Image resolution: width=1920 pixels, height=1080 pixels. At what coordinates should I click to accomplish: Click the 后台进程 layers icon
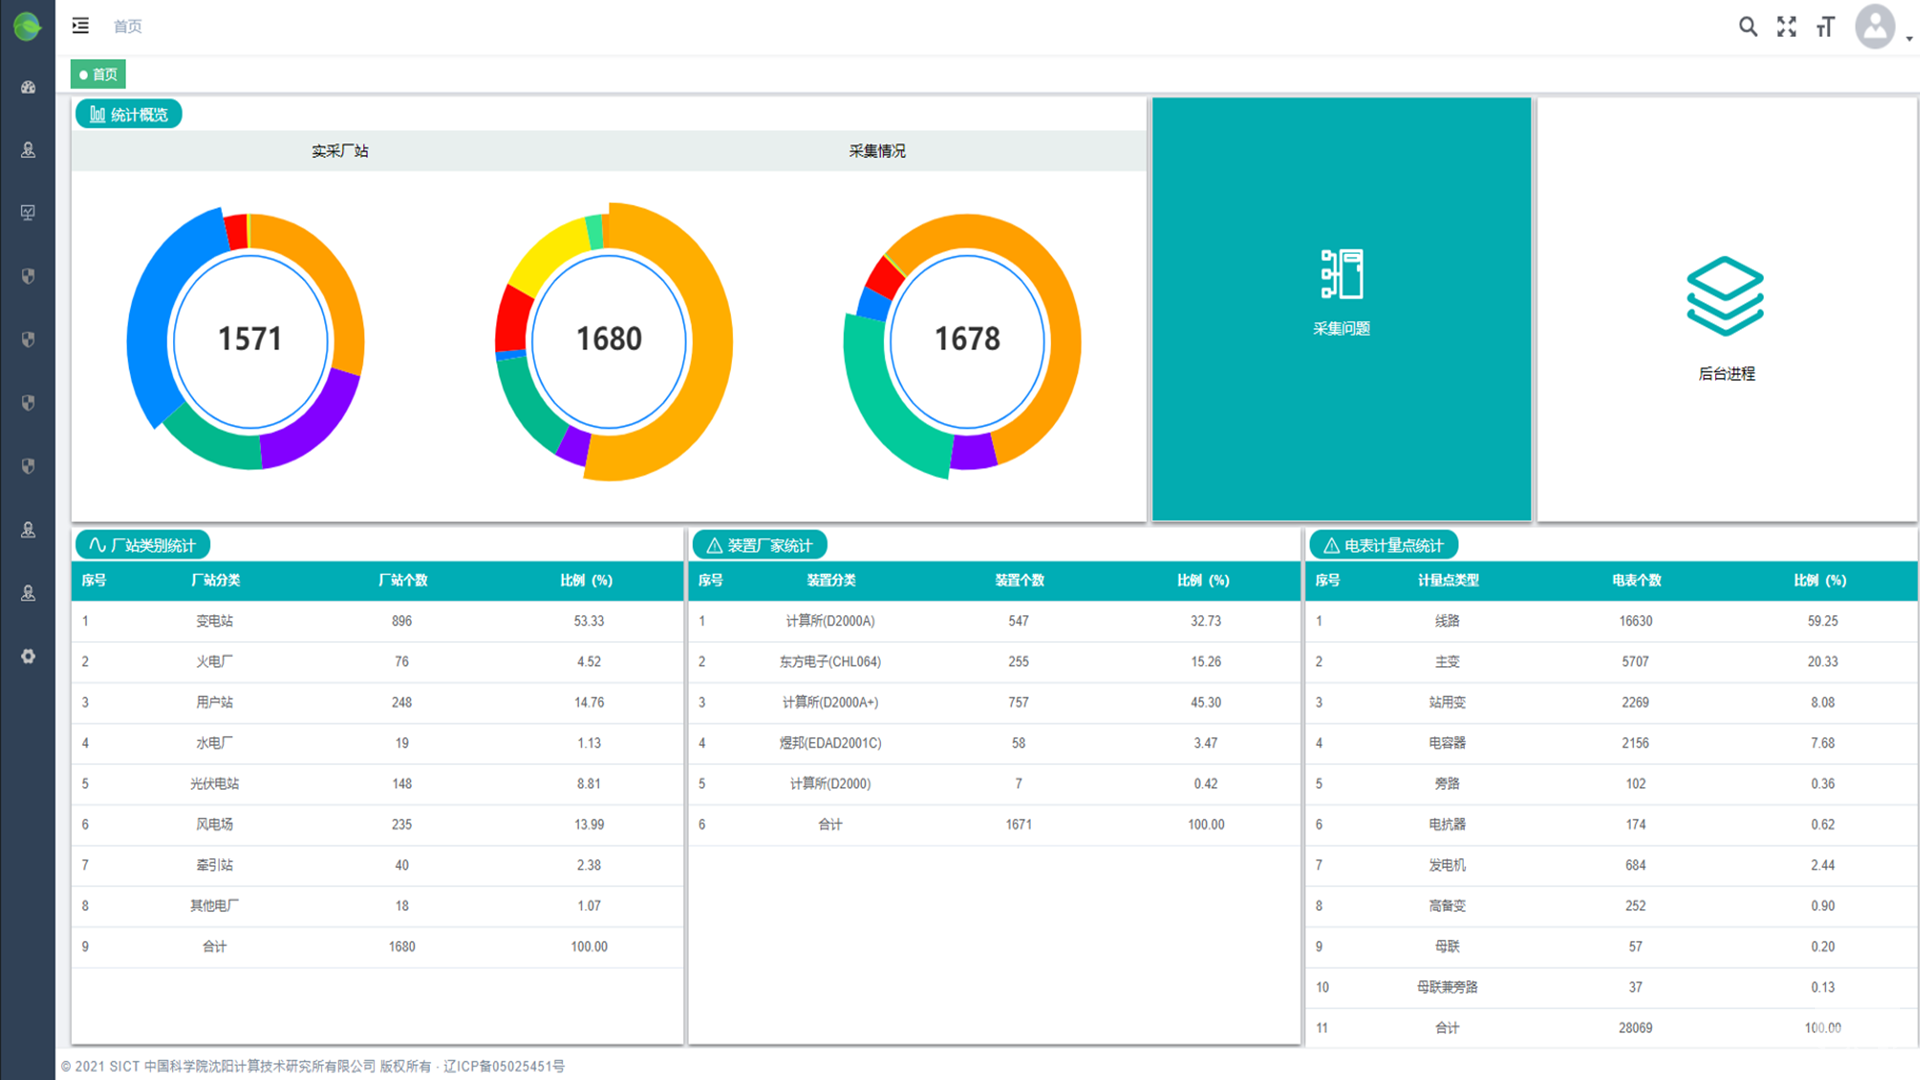click(1725, 296)
